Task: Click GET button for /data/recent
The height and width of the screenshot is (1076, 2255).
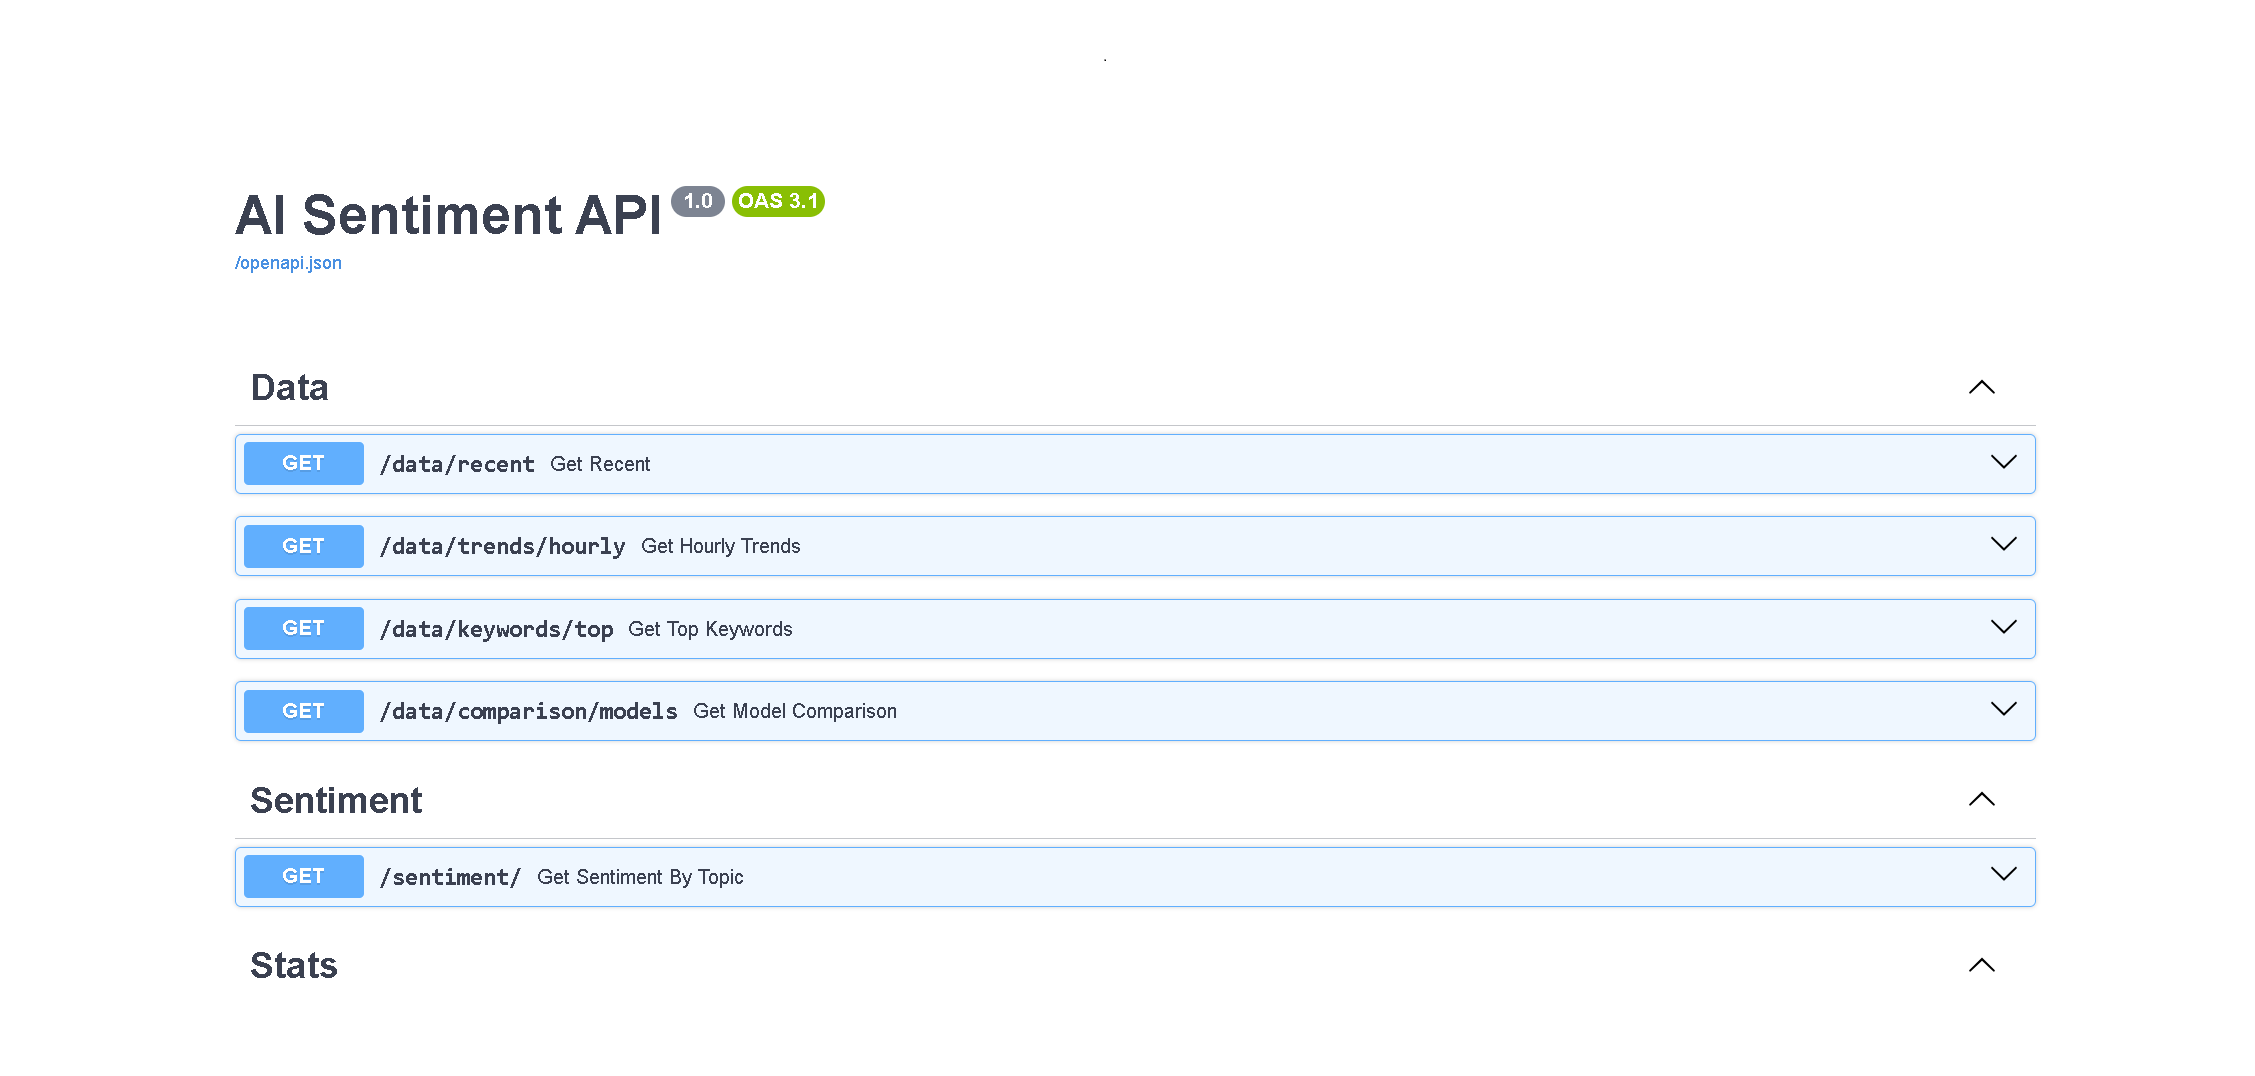Action: 303,463
